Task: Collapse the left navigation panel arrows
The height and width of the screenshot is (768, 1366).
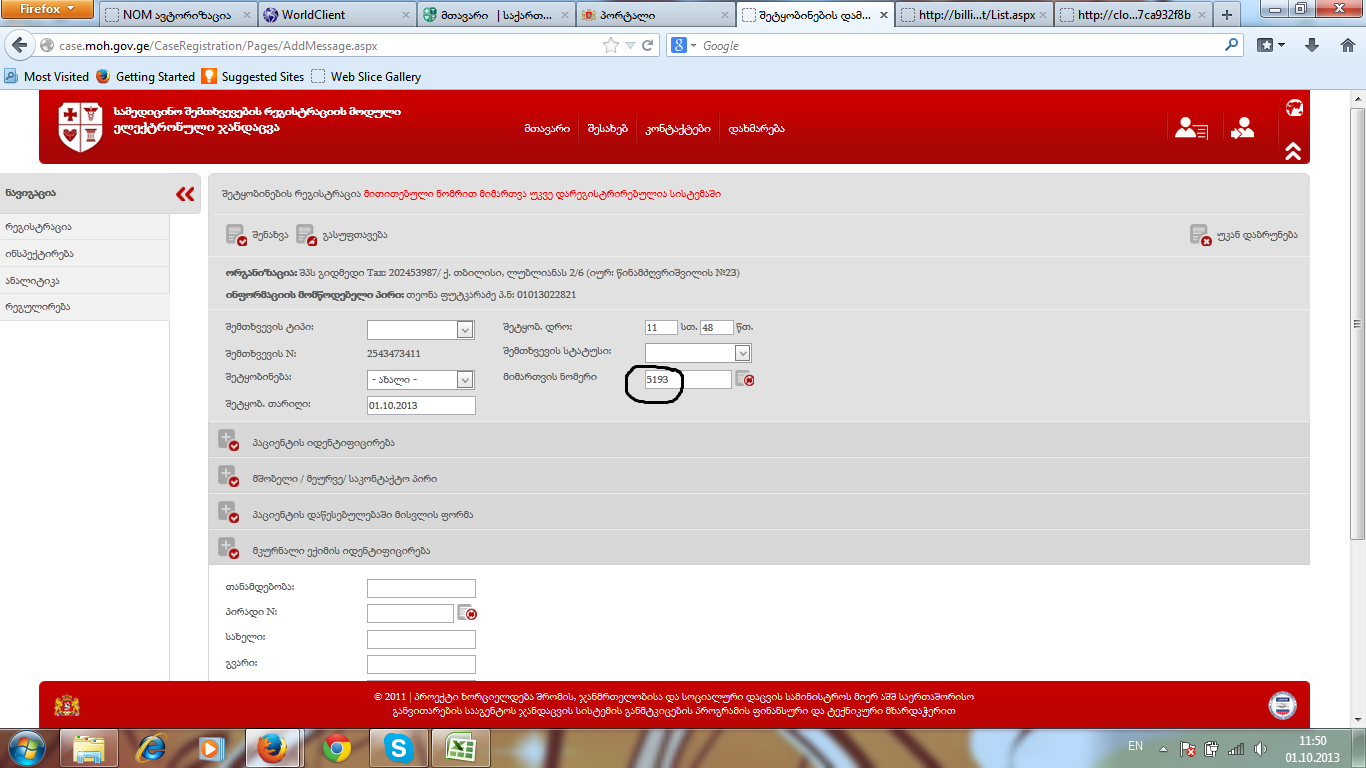Action: click(185, 194)
